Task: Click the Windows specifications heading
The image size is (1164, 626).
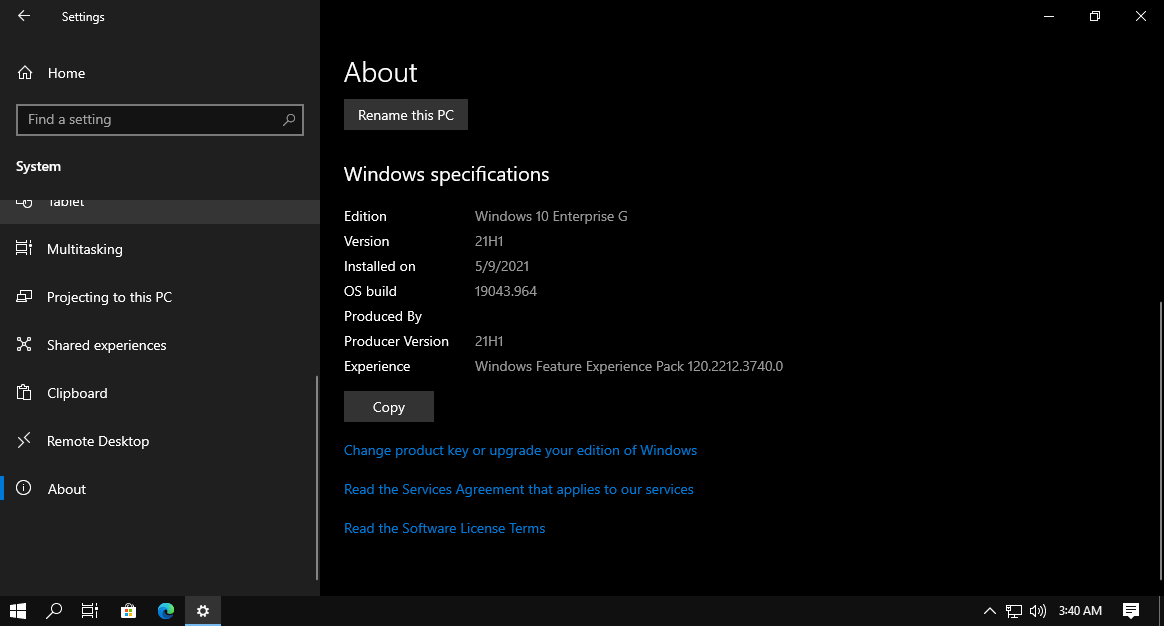Action: 446,174
